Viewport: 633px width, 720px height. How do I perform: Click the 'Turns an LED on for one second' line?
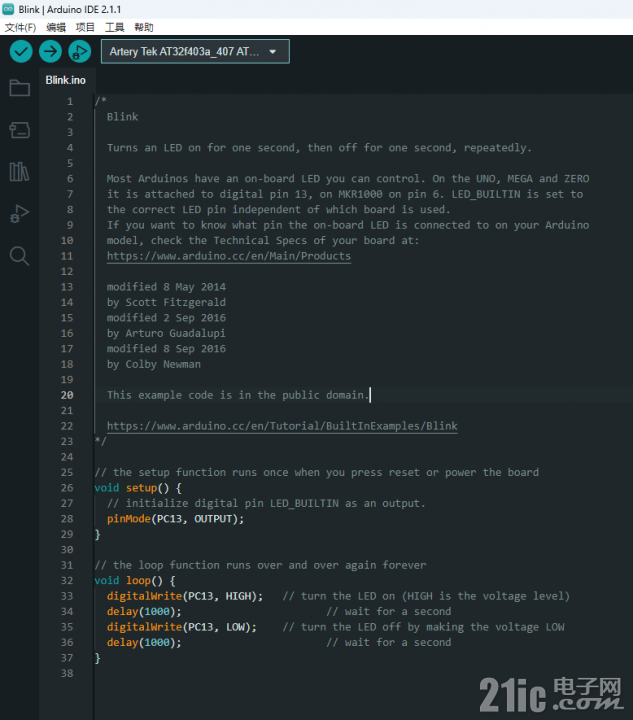point(319,148)
